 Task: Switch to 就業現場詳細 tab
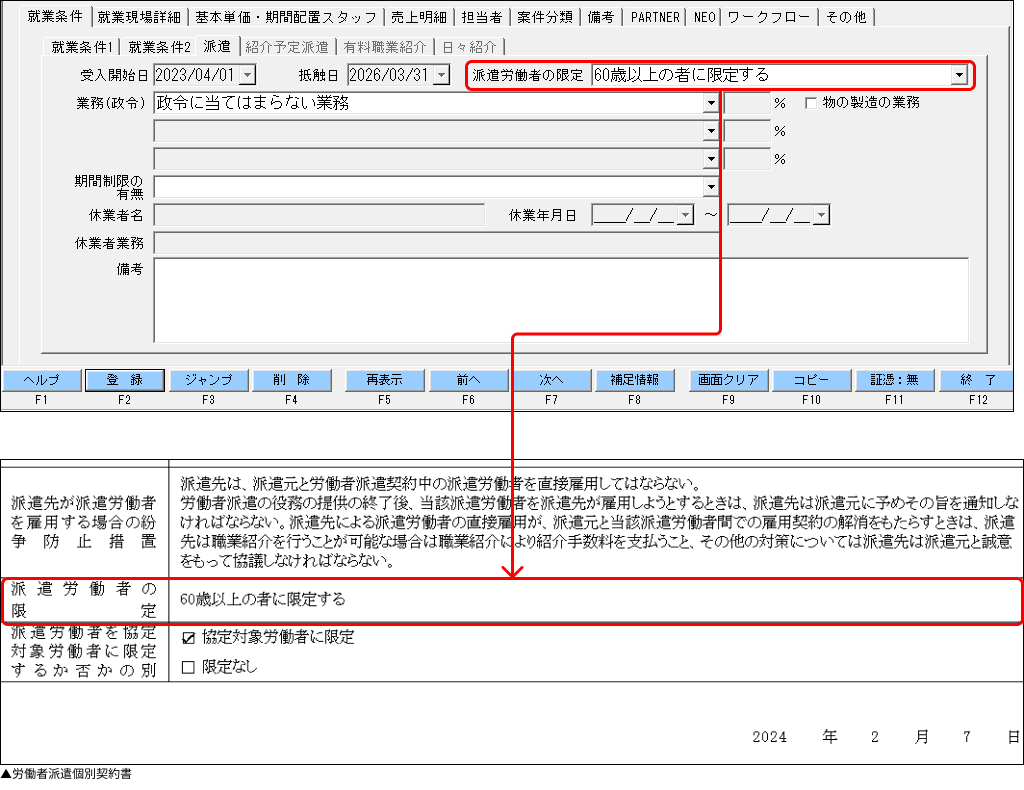point(139,17)
